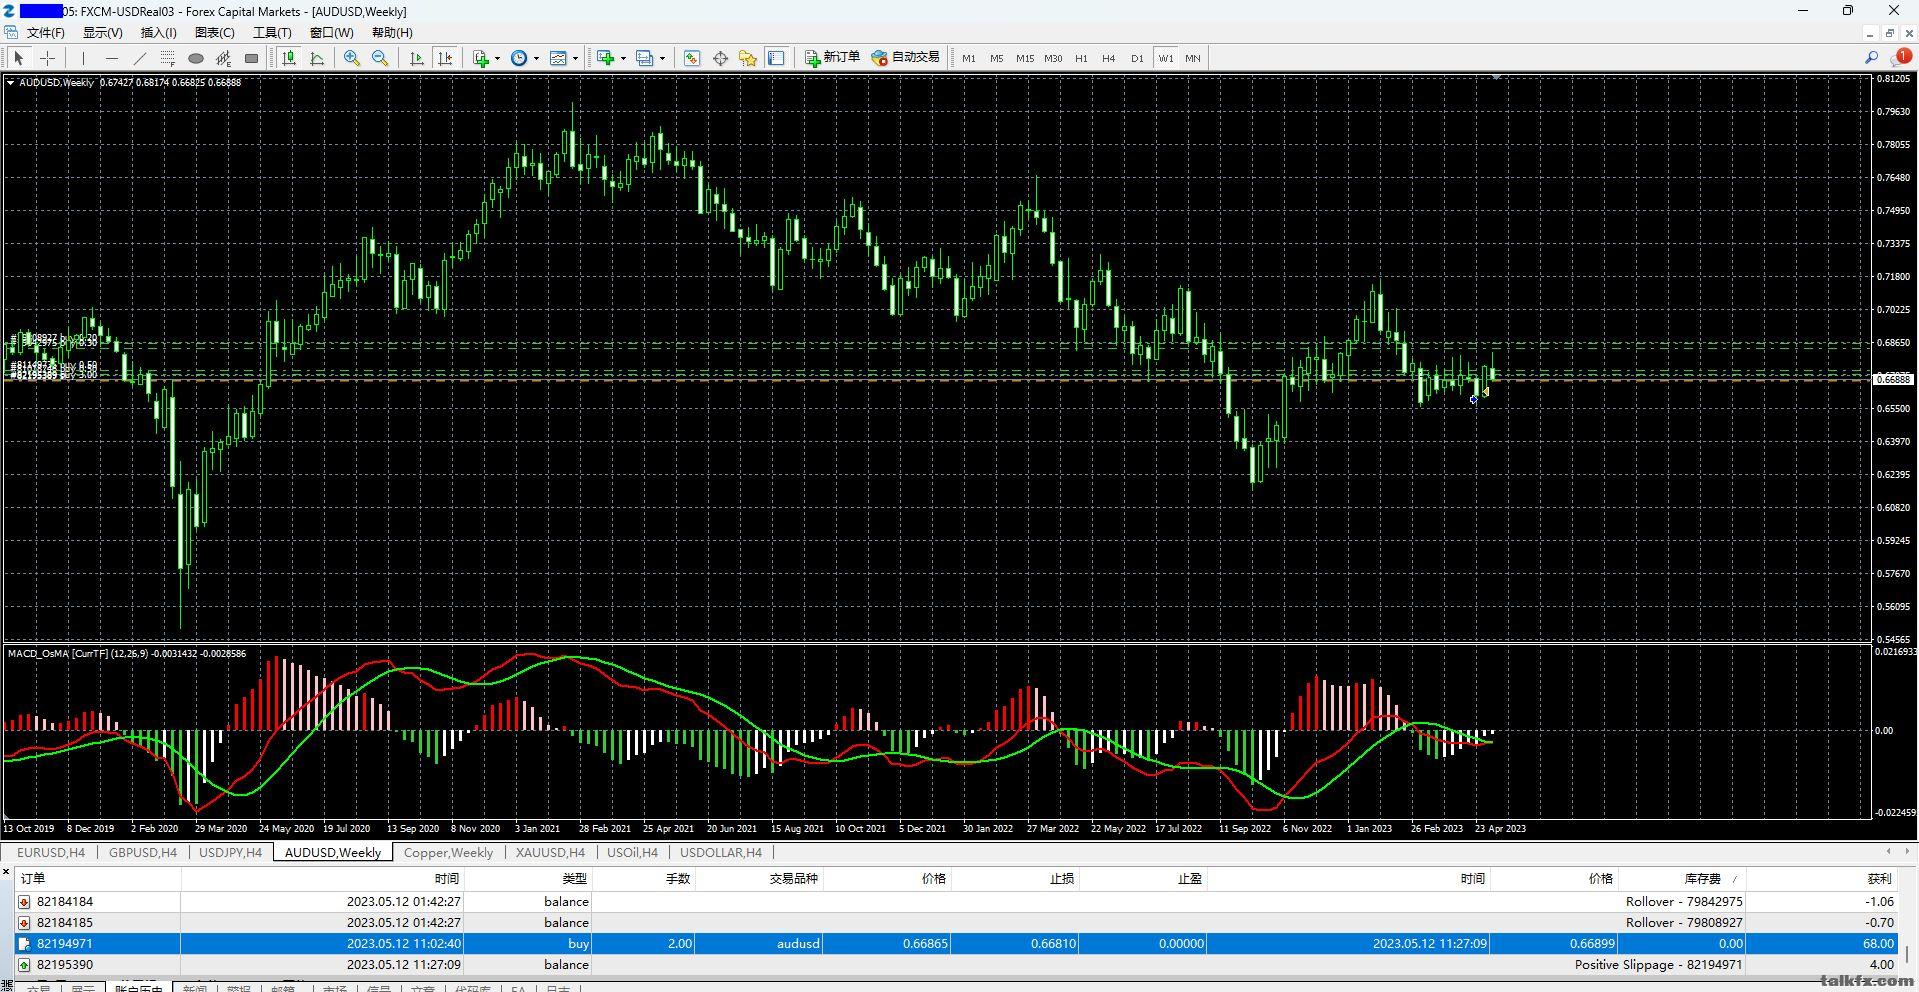The height and width of the screenshot is (992, 1919).
Task: Open the 工具(T) menu
Action: (272, 32)
